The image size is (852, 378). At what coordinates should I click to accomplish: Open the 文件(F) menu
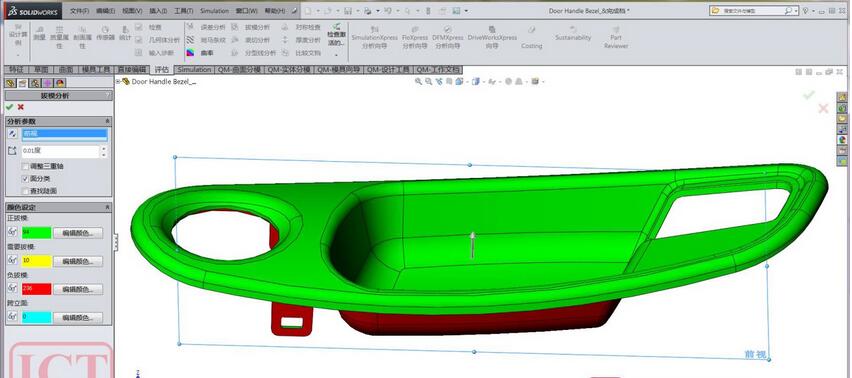click(79, 11)
